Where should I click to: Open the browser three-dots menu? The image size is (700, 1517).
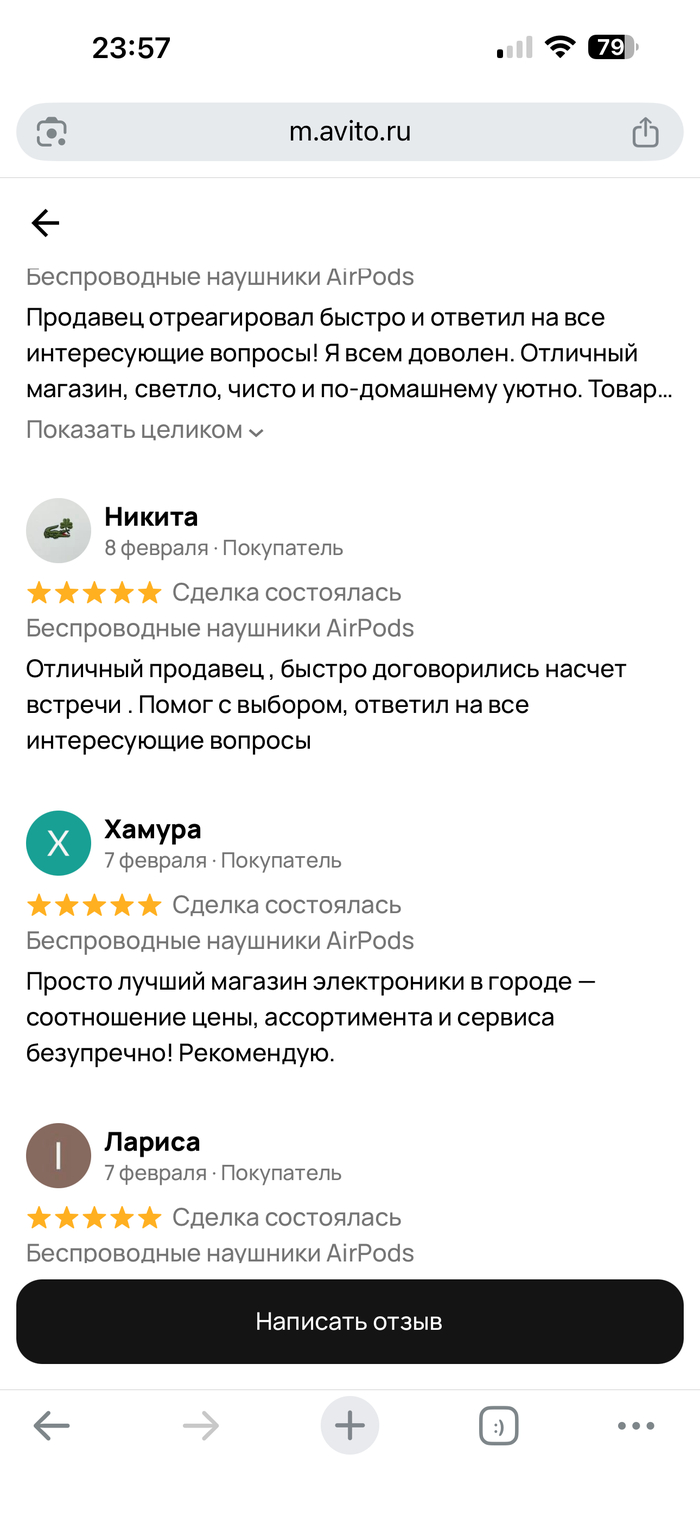coord(636,1425)
